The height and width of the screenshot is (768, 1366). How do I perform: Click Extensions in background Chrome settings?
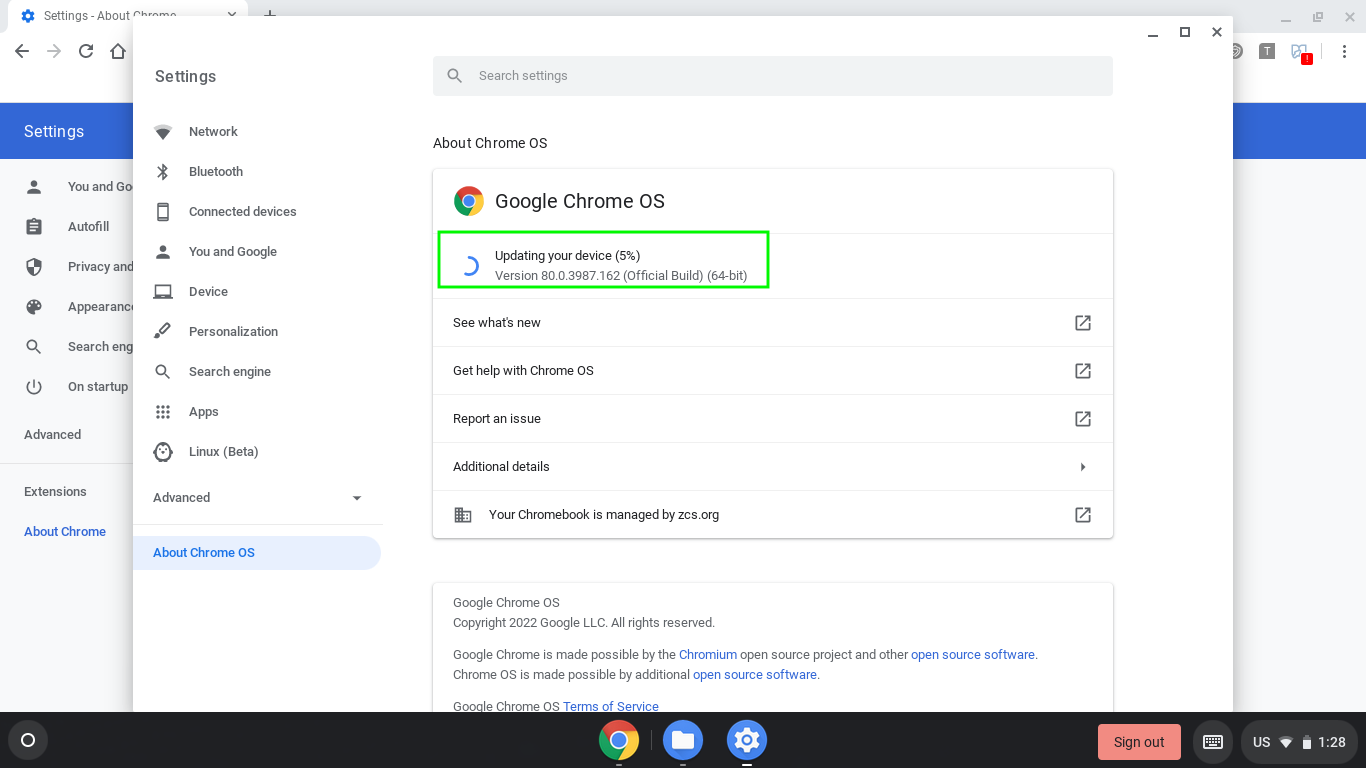(55, 492)
